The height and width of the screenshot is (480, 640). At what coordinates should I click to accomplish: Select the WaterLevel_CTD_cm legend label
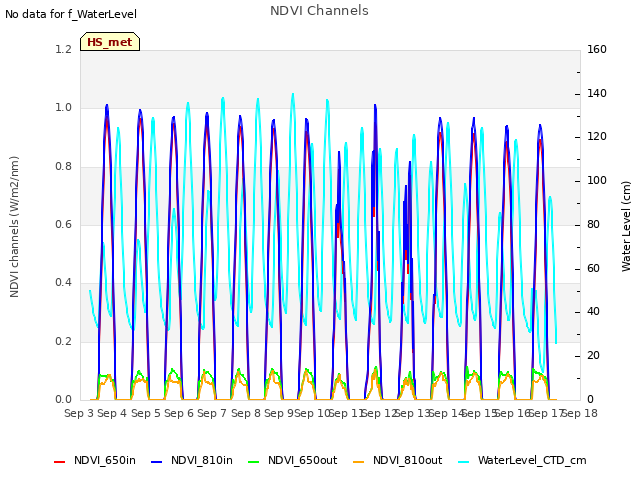pos(532,460)
